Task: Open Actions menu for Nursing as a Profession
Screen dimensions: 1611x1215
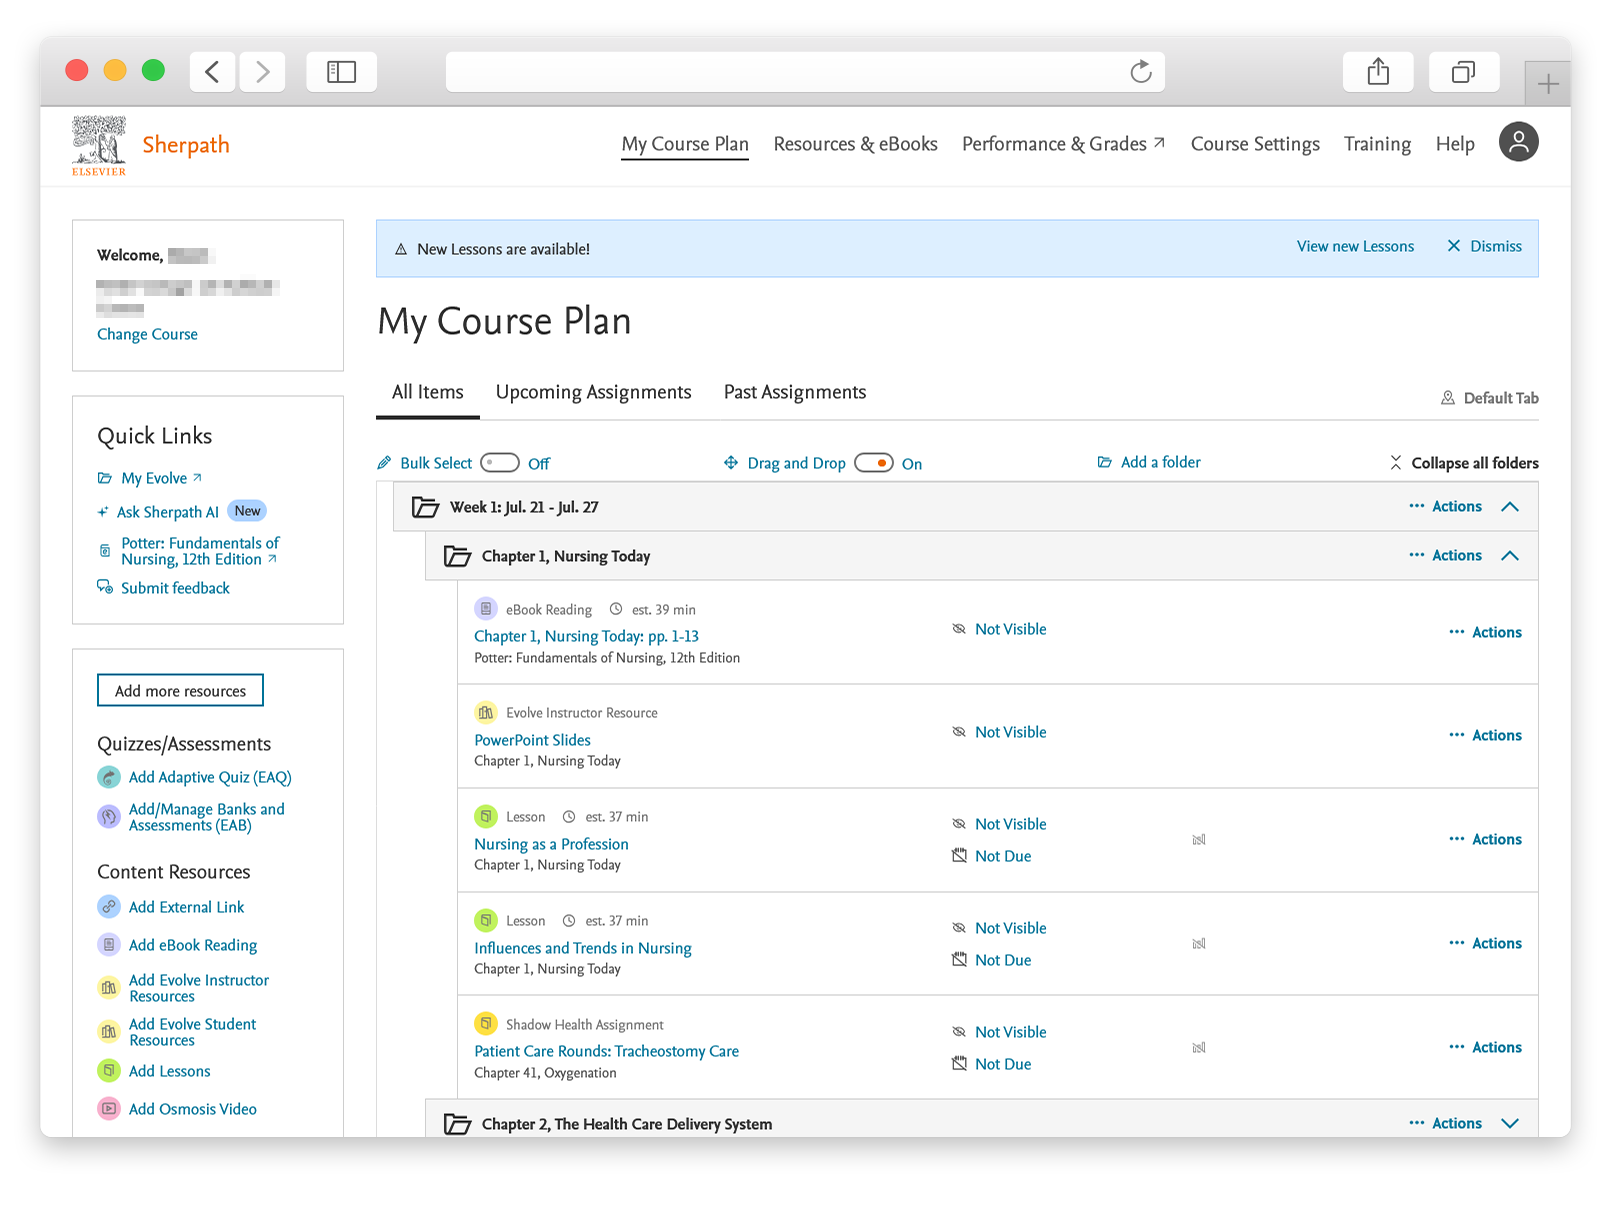Action: (x=1485, y=840)
